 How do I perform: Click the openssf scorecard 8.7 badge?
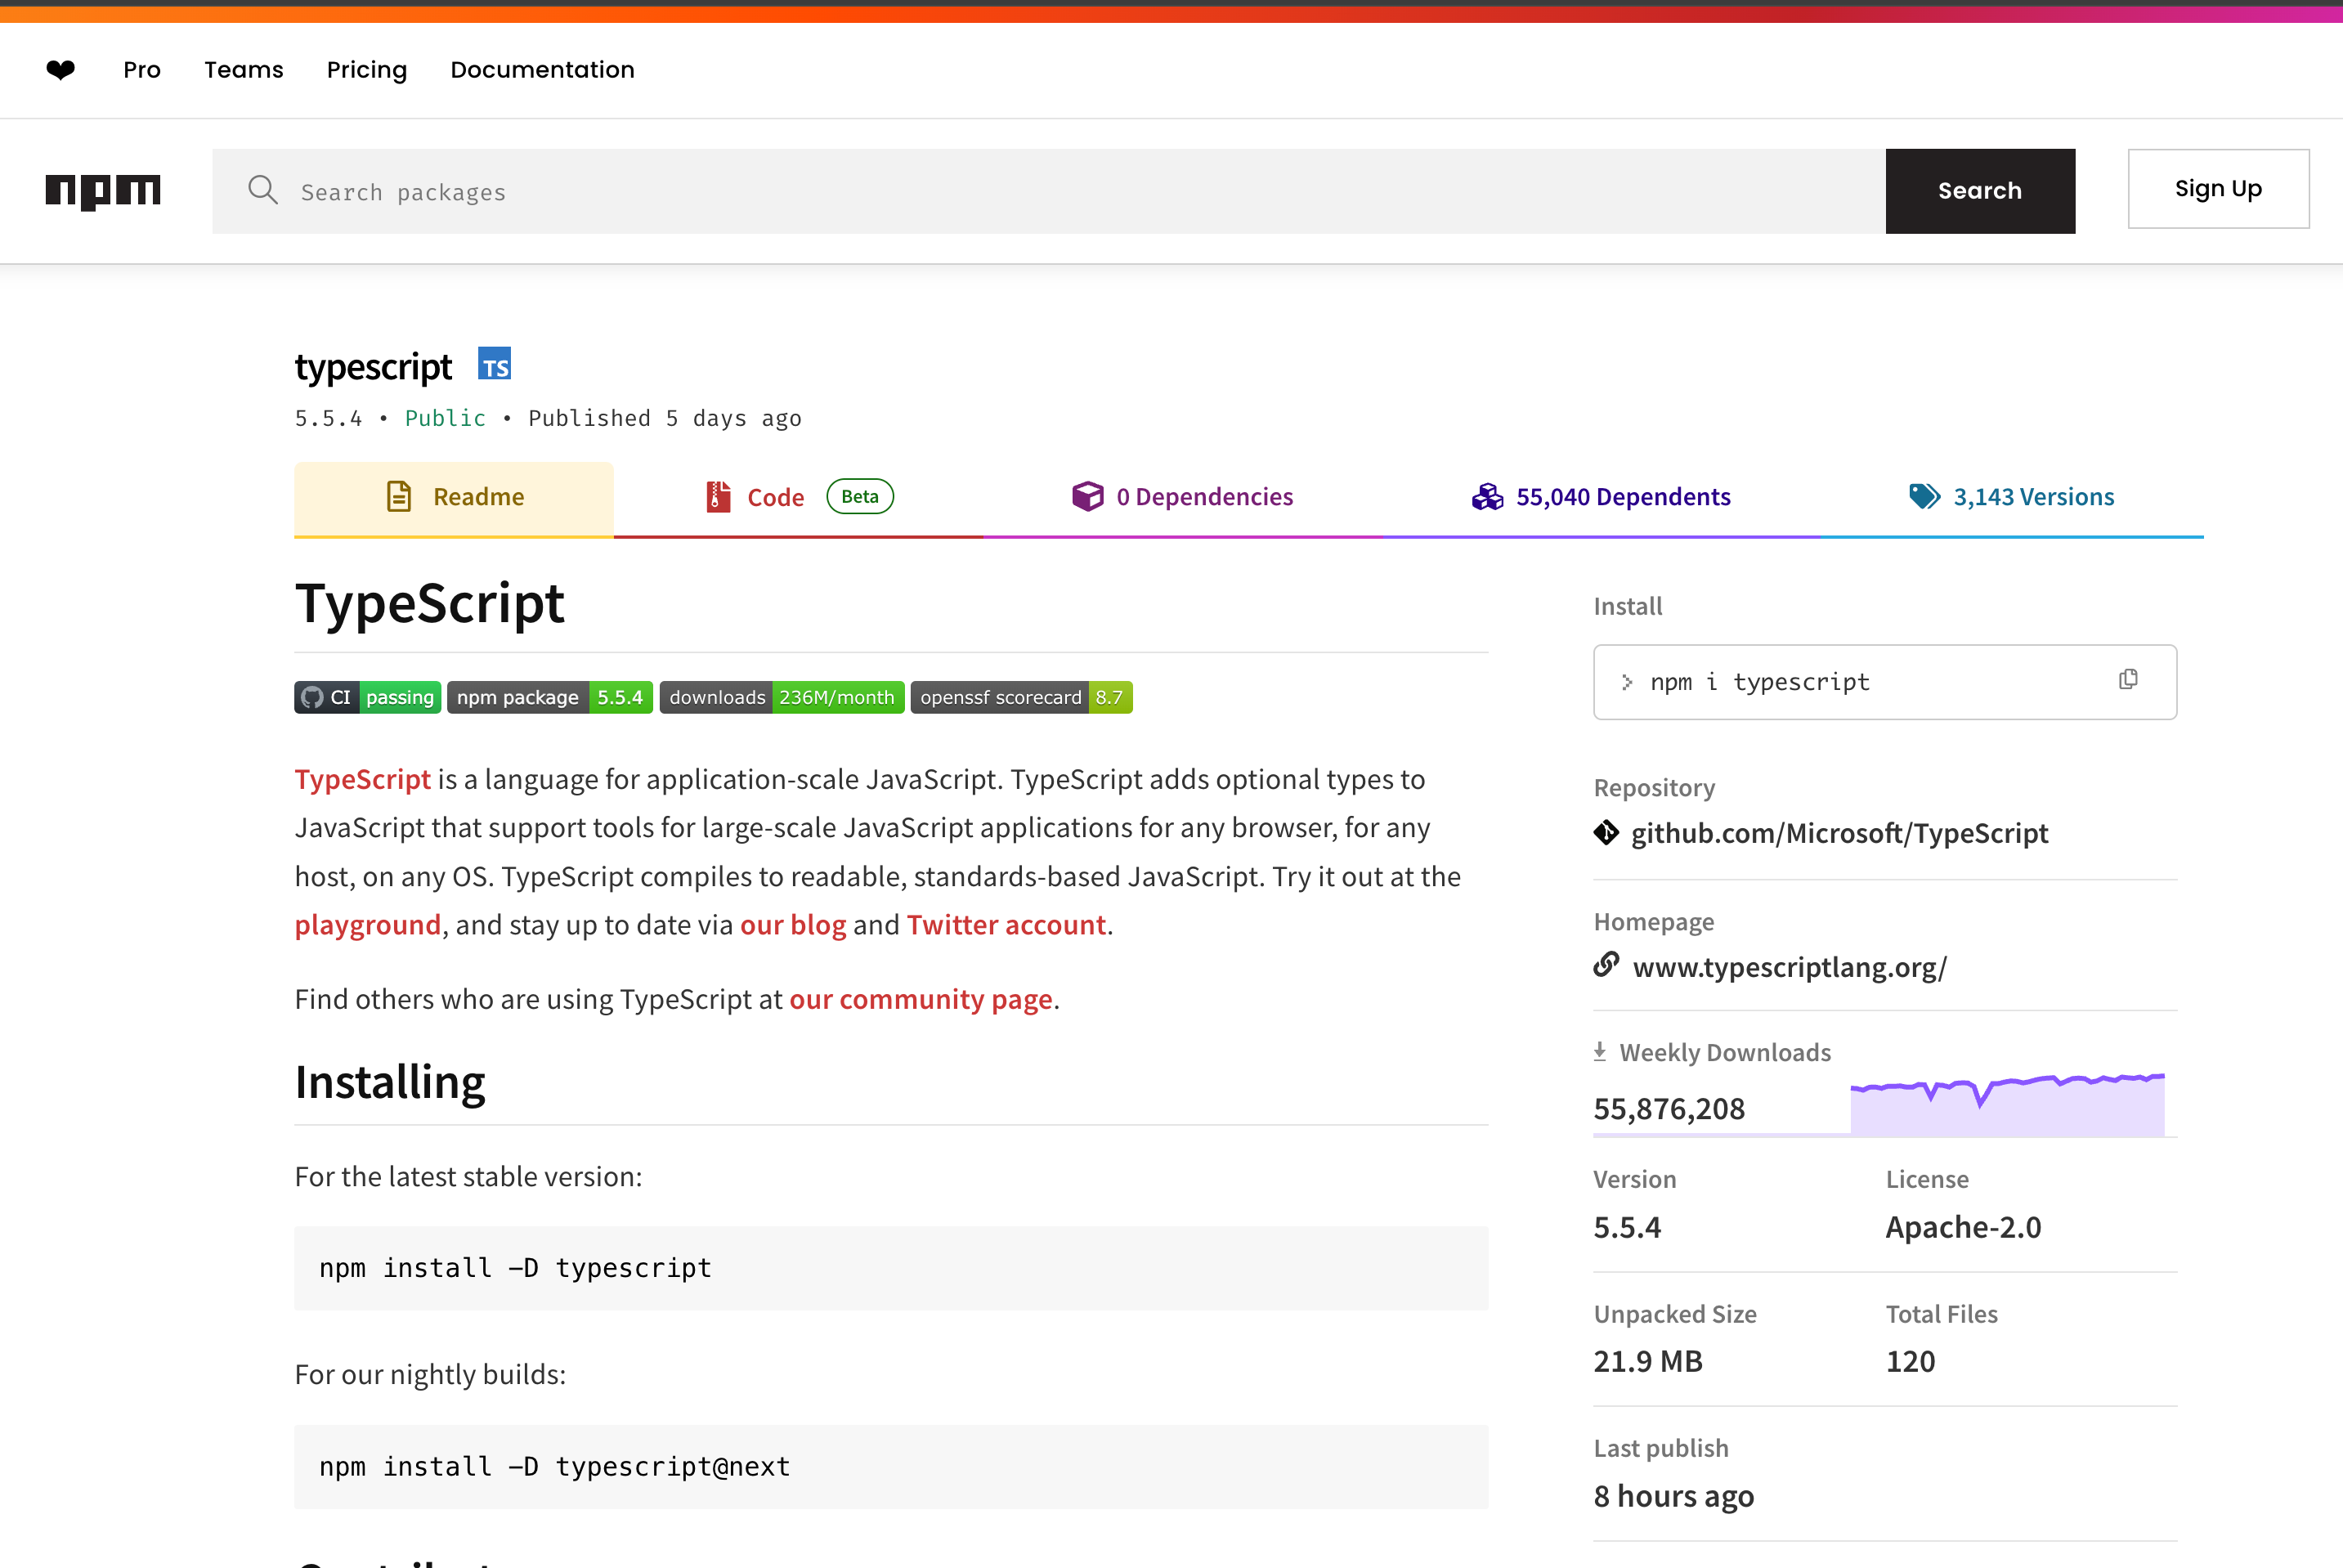pos(1021,697)
